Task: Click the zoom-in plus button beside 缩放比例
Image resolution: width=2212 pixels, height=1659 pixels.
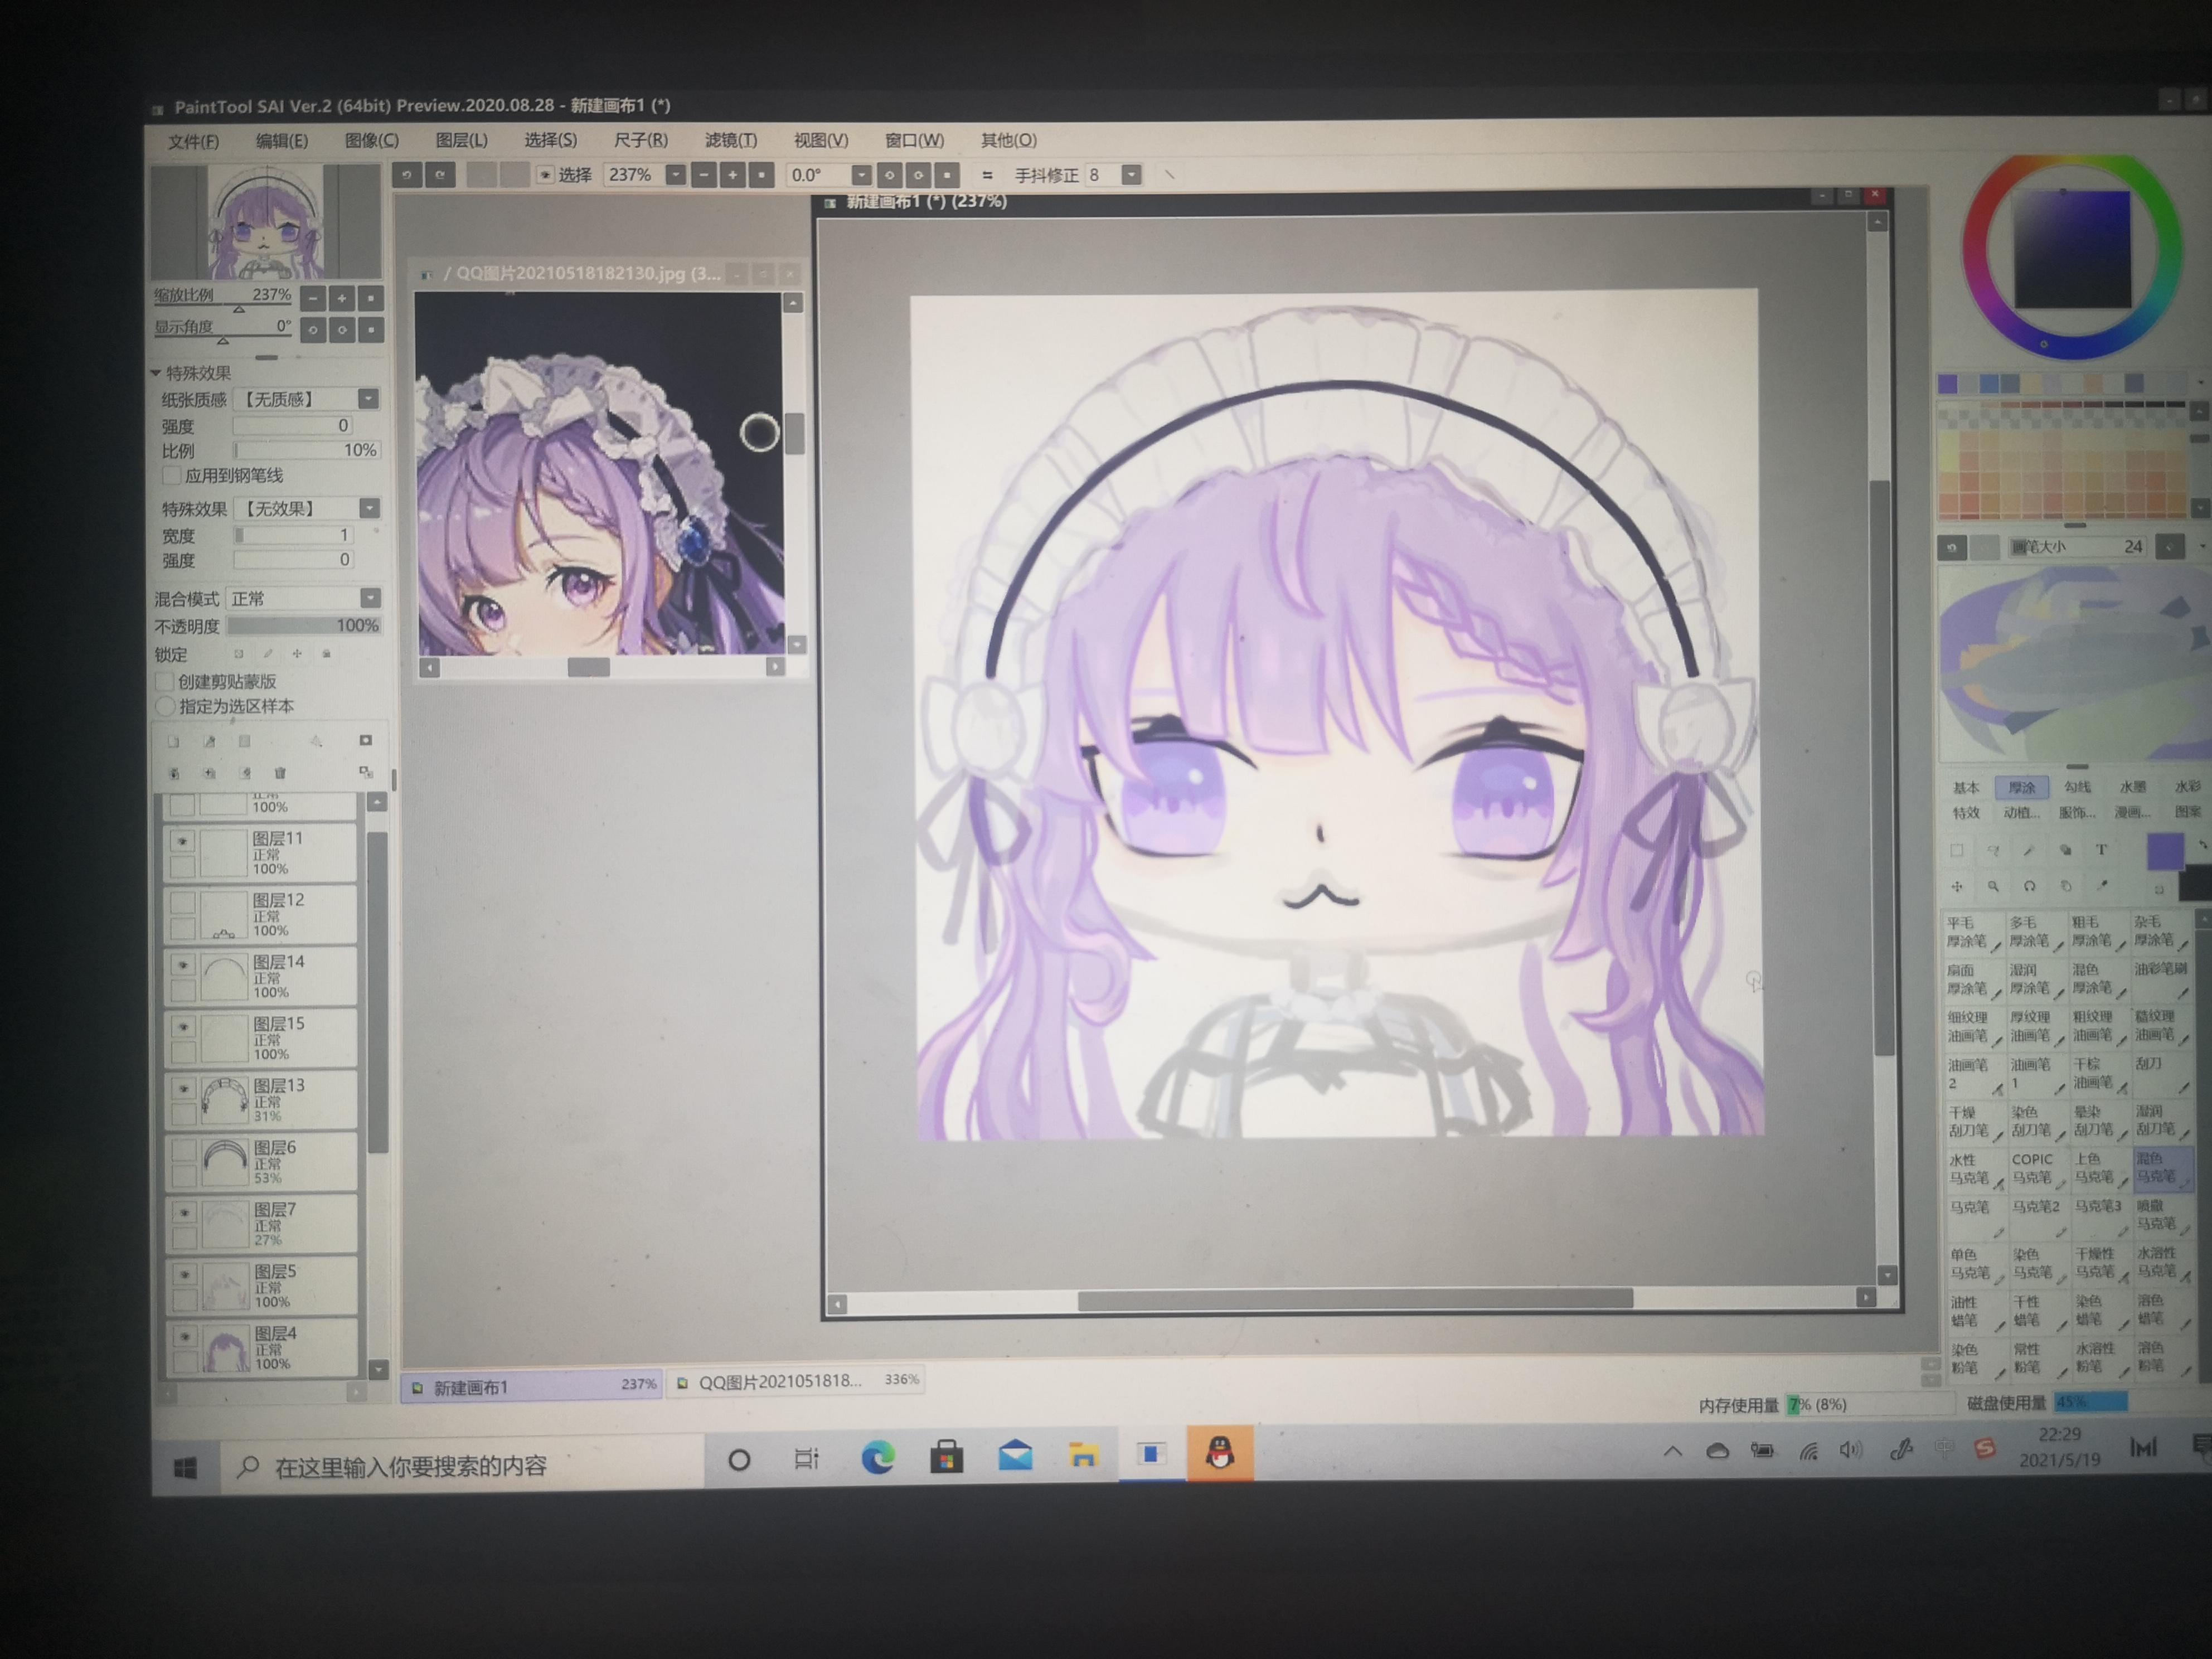Action: click(342, 298)
